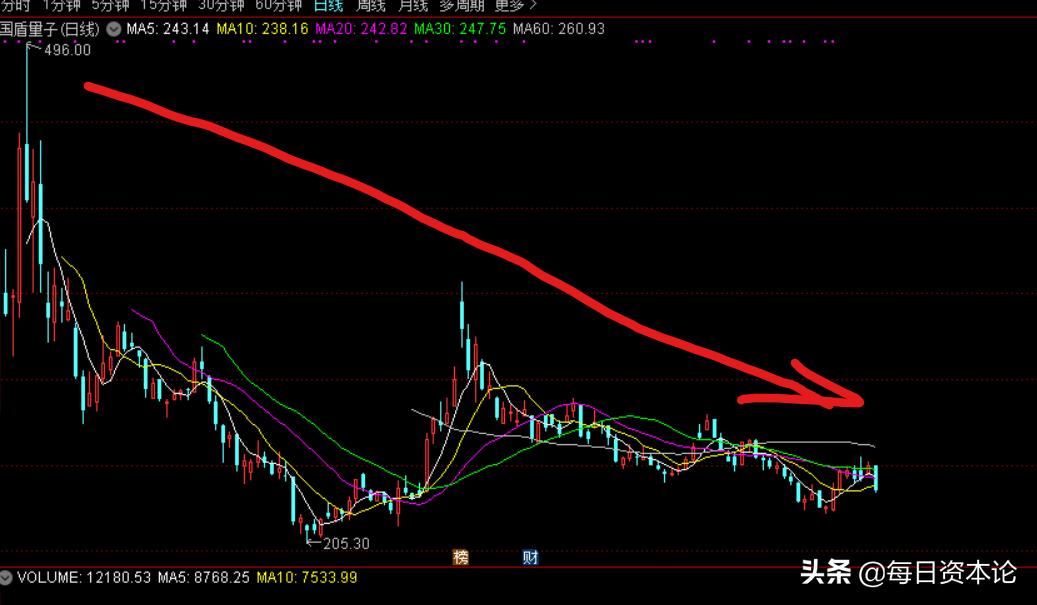Select the 1分钟 period tab
This screenshot has width=1037, height=605.
pos(60,6)
